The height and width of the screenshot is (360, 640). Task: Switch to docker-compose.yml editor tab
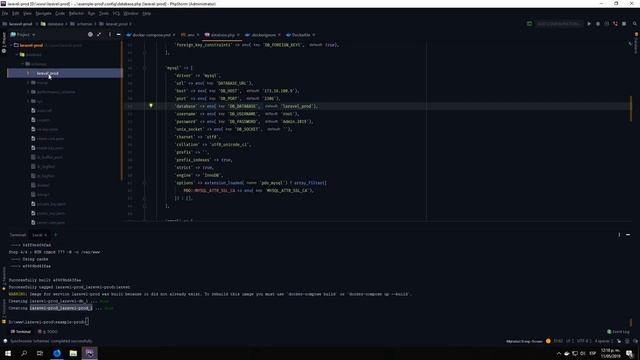click(151, 35)
